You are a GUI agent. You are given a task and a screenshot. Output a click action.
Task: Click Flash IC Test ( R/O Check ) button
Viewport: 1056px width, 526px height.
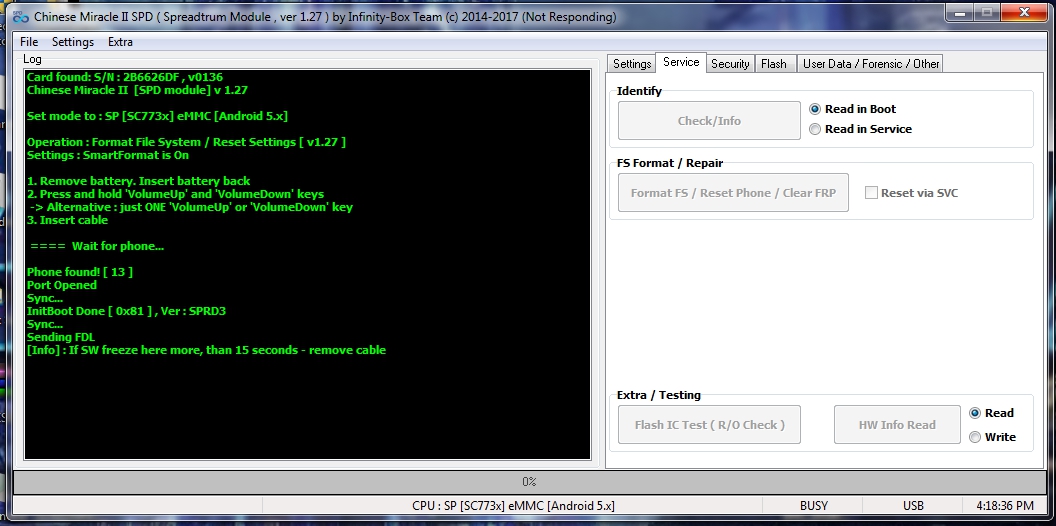pyautogui.click(x=709, y=425)
